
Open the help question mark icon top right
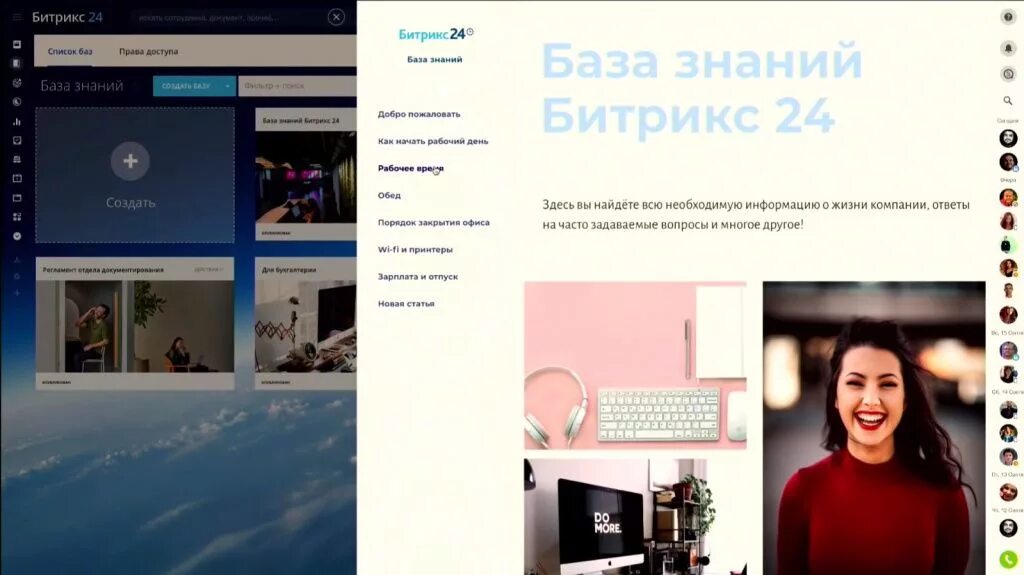tap(1008, 17)
